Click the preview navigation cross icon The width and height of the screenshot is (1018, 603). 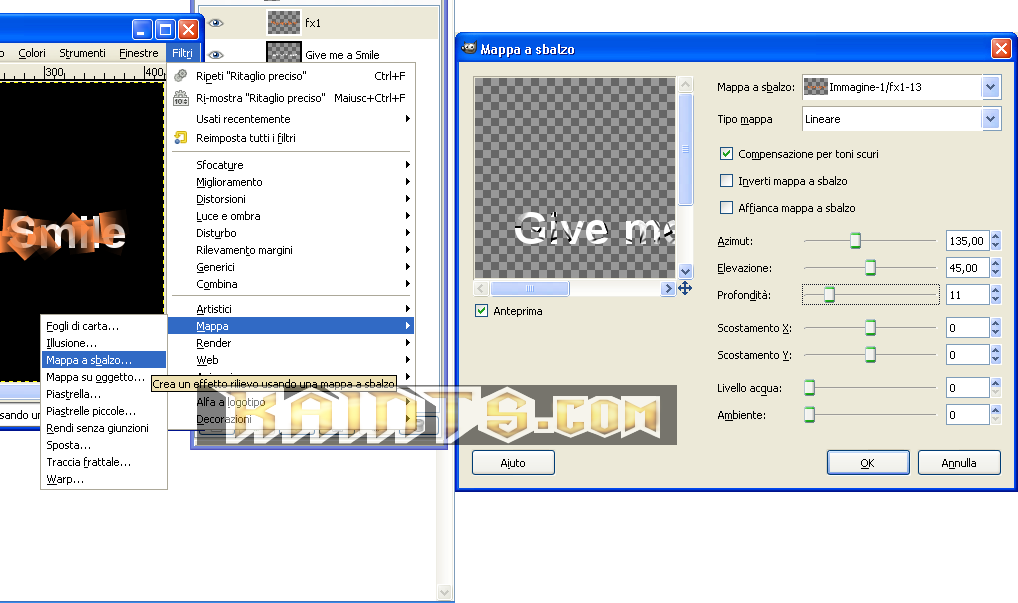point(685,288)
